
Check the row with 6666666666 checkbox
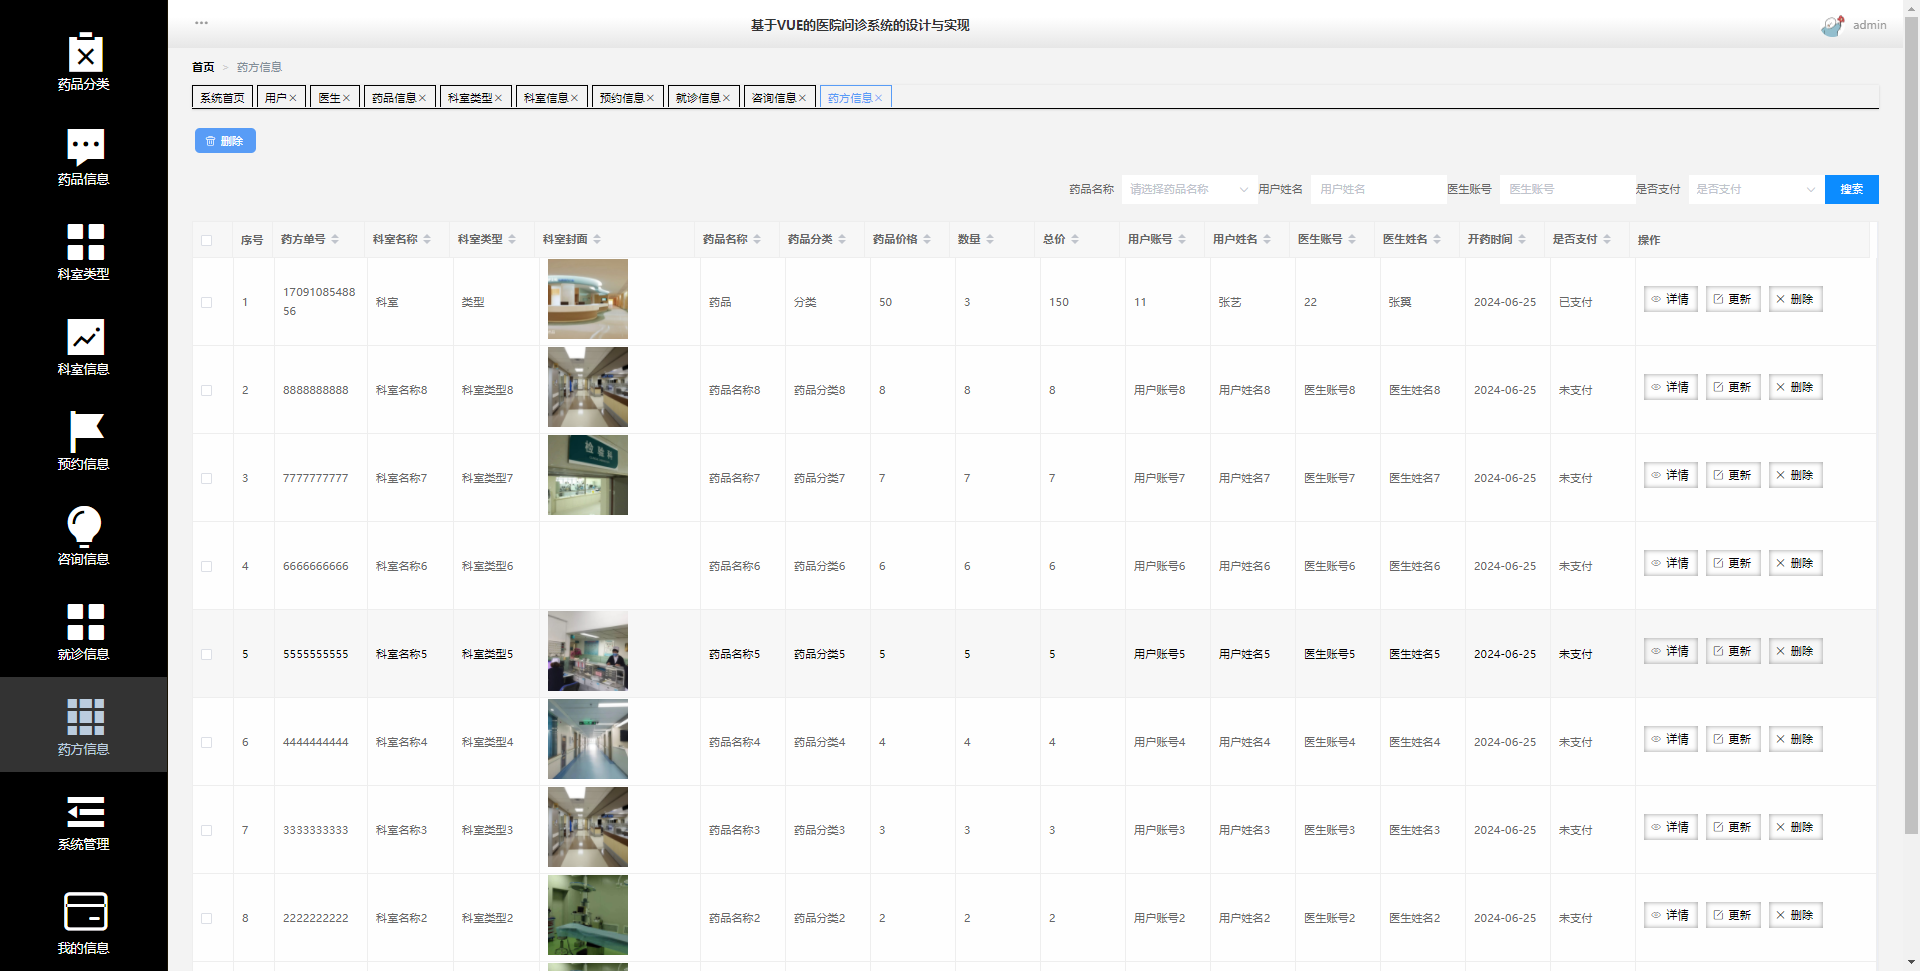pyautogui.click(x=207, y=566)
